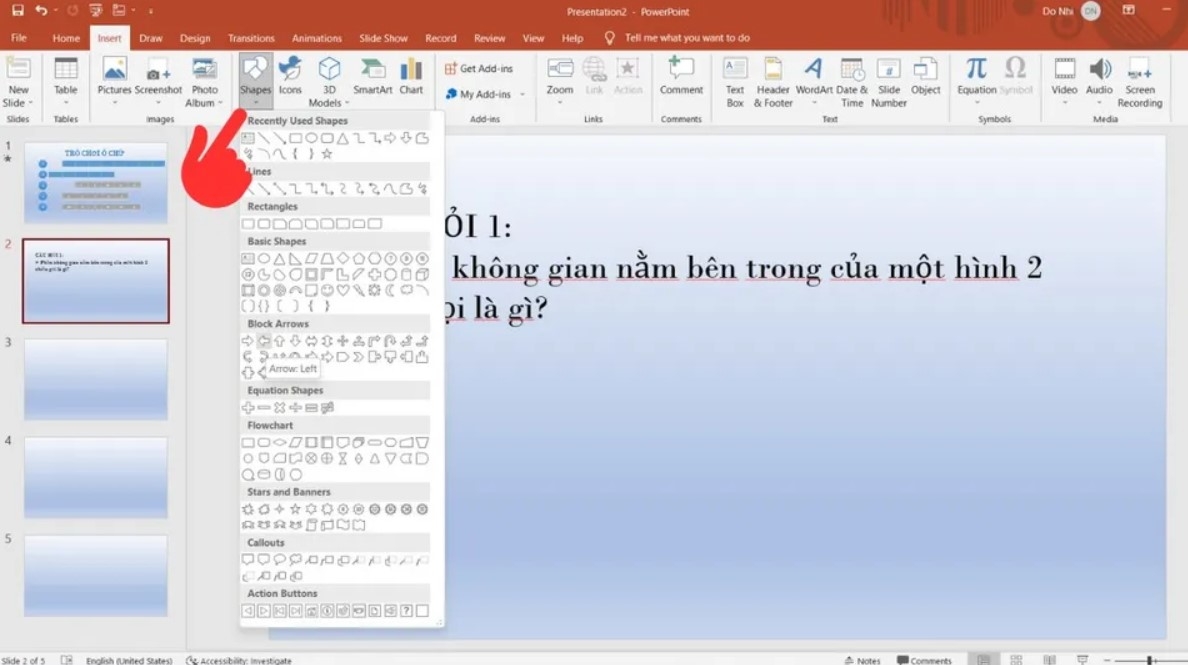Image resolution: width=1188 pixels, height=665 pixels.
Task: Insert a Chart
Action: click(x=411, y=76)
